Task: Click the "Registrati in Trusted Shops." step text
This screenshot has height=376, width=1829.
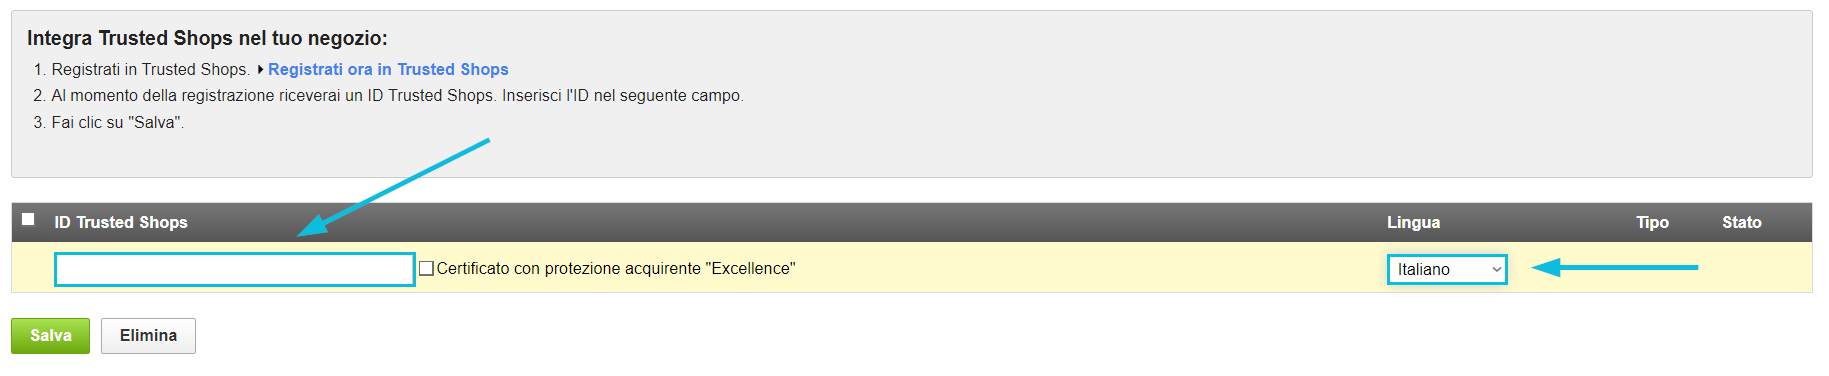Action: 151,69
